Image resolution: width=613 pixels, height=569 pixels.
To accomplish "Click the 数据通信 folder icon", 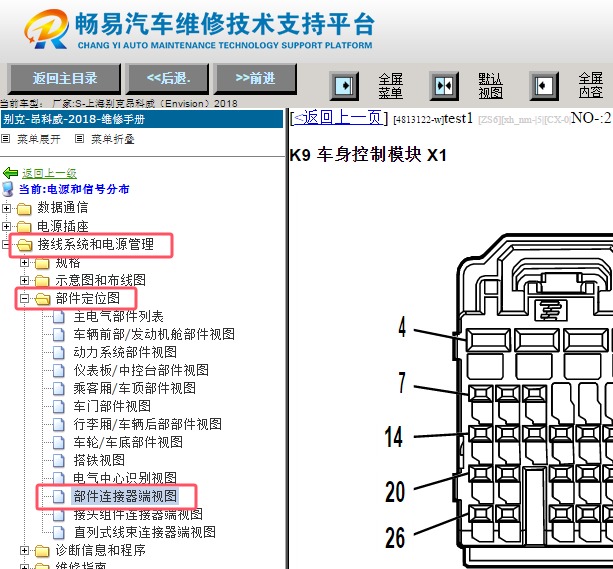I will pos(24,209).
